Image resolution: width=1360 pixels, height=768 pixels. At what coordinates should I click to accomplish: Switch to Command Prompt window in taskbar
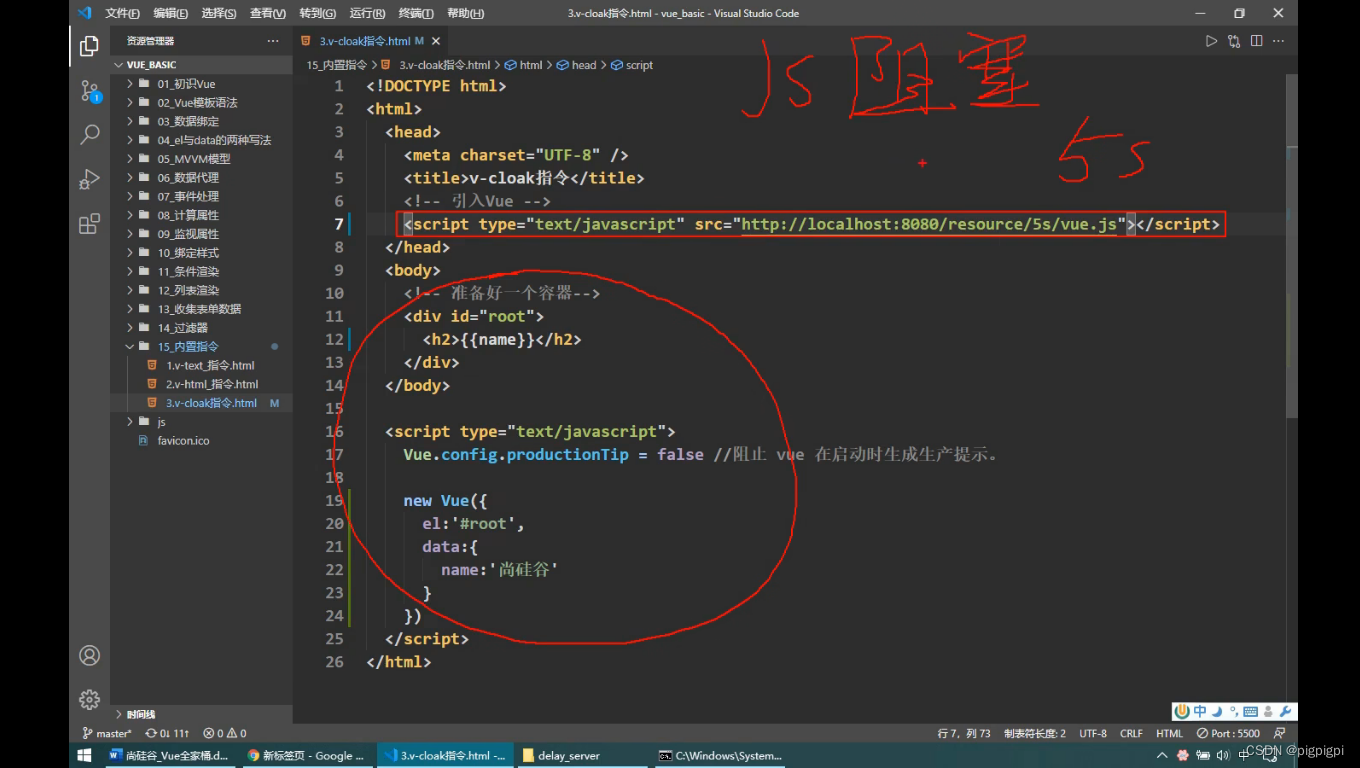click(721, 755)
